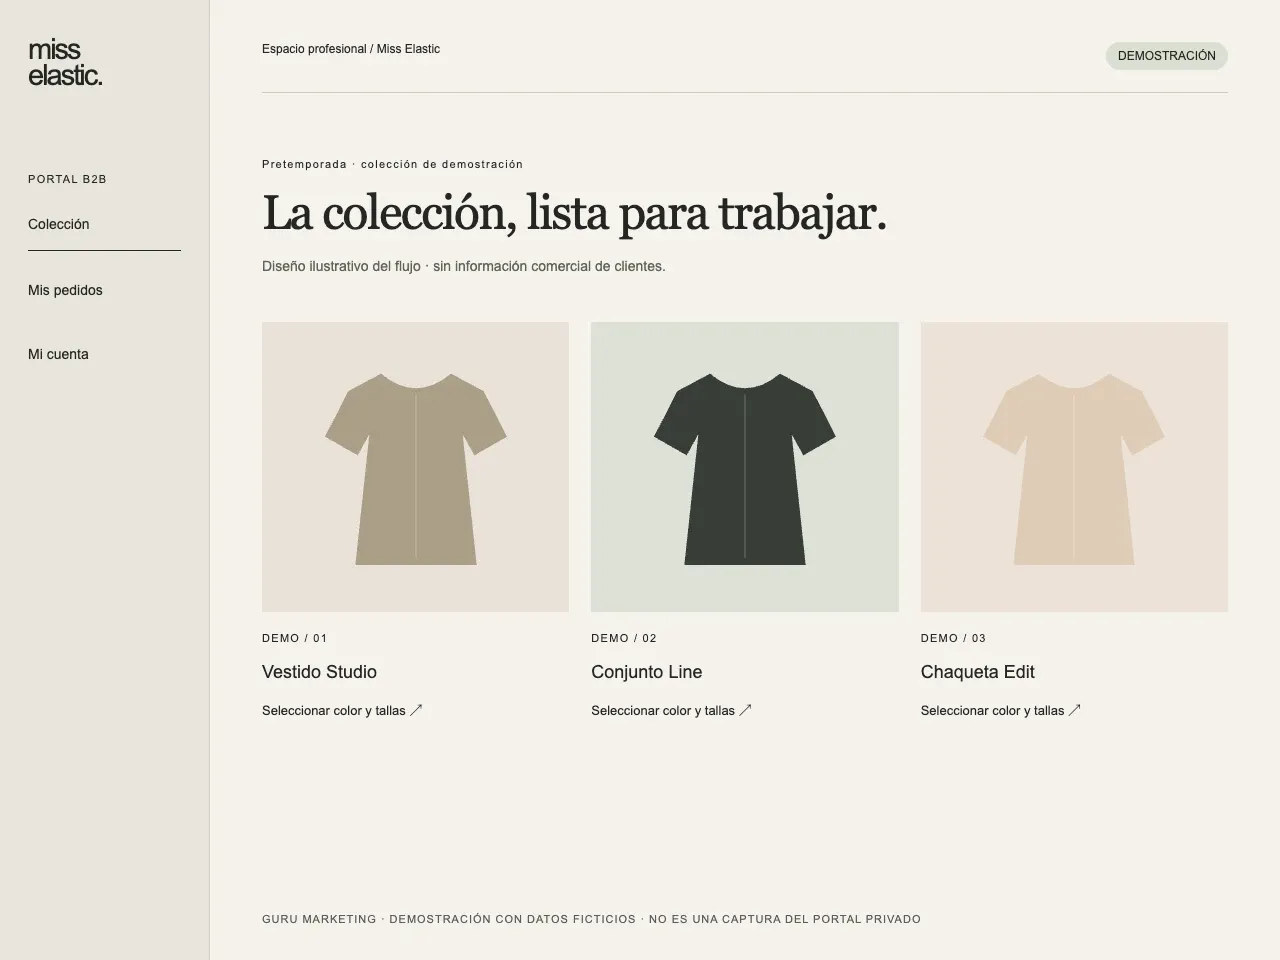Screen dimensions: 1280x960
Task: Open the Chaqueta Edit product thumbnail
Action: coord(1074,467)
